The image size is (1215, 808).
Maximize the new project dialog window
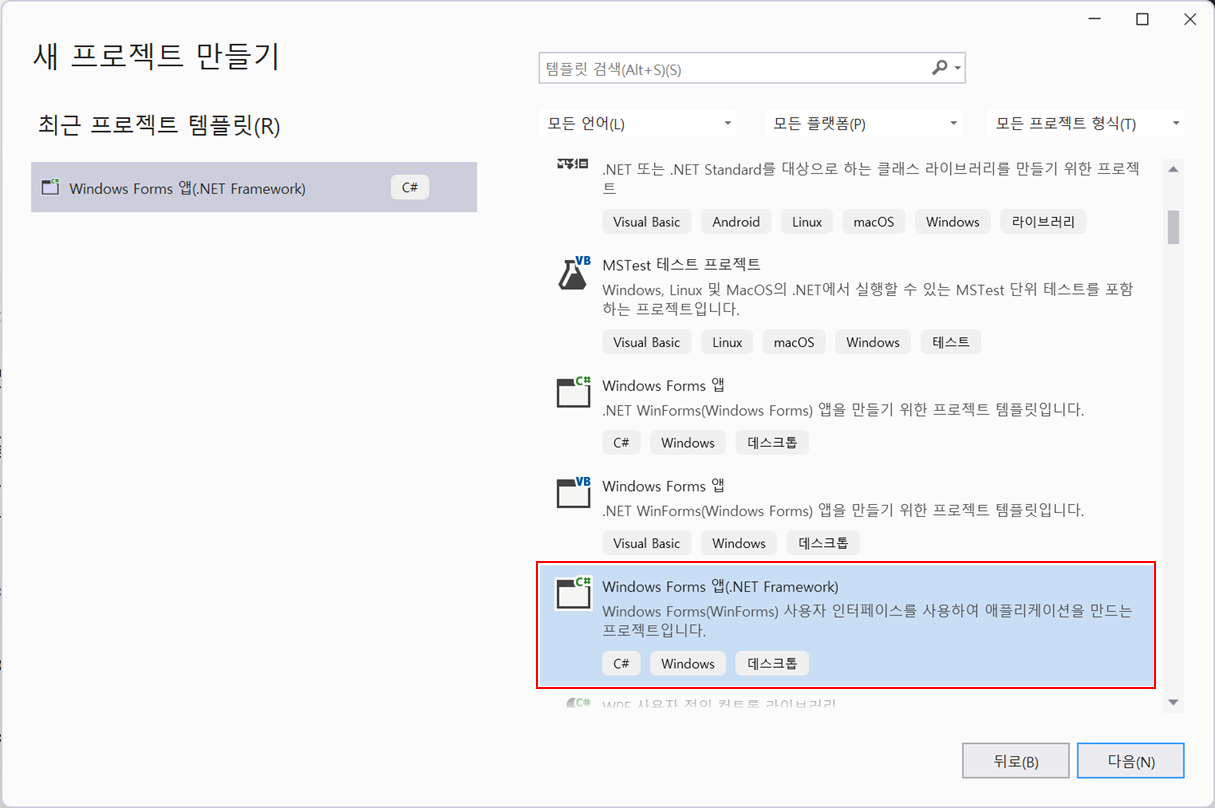point(1142,19)
